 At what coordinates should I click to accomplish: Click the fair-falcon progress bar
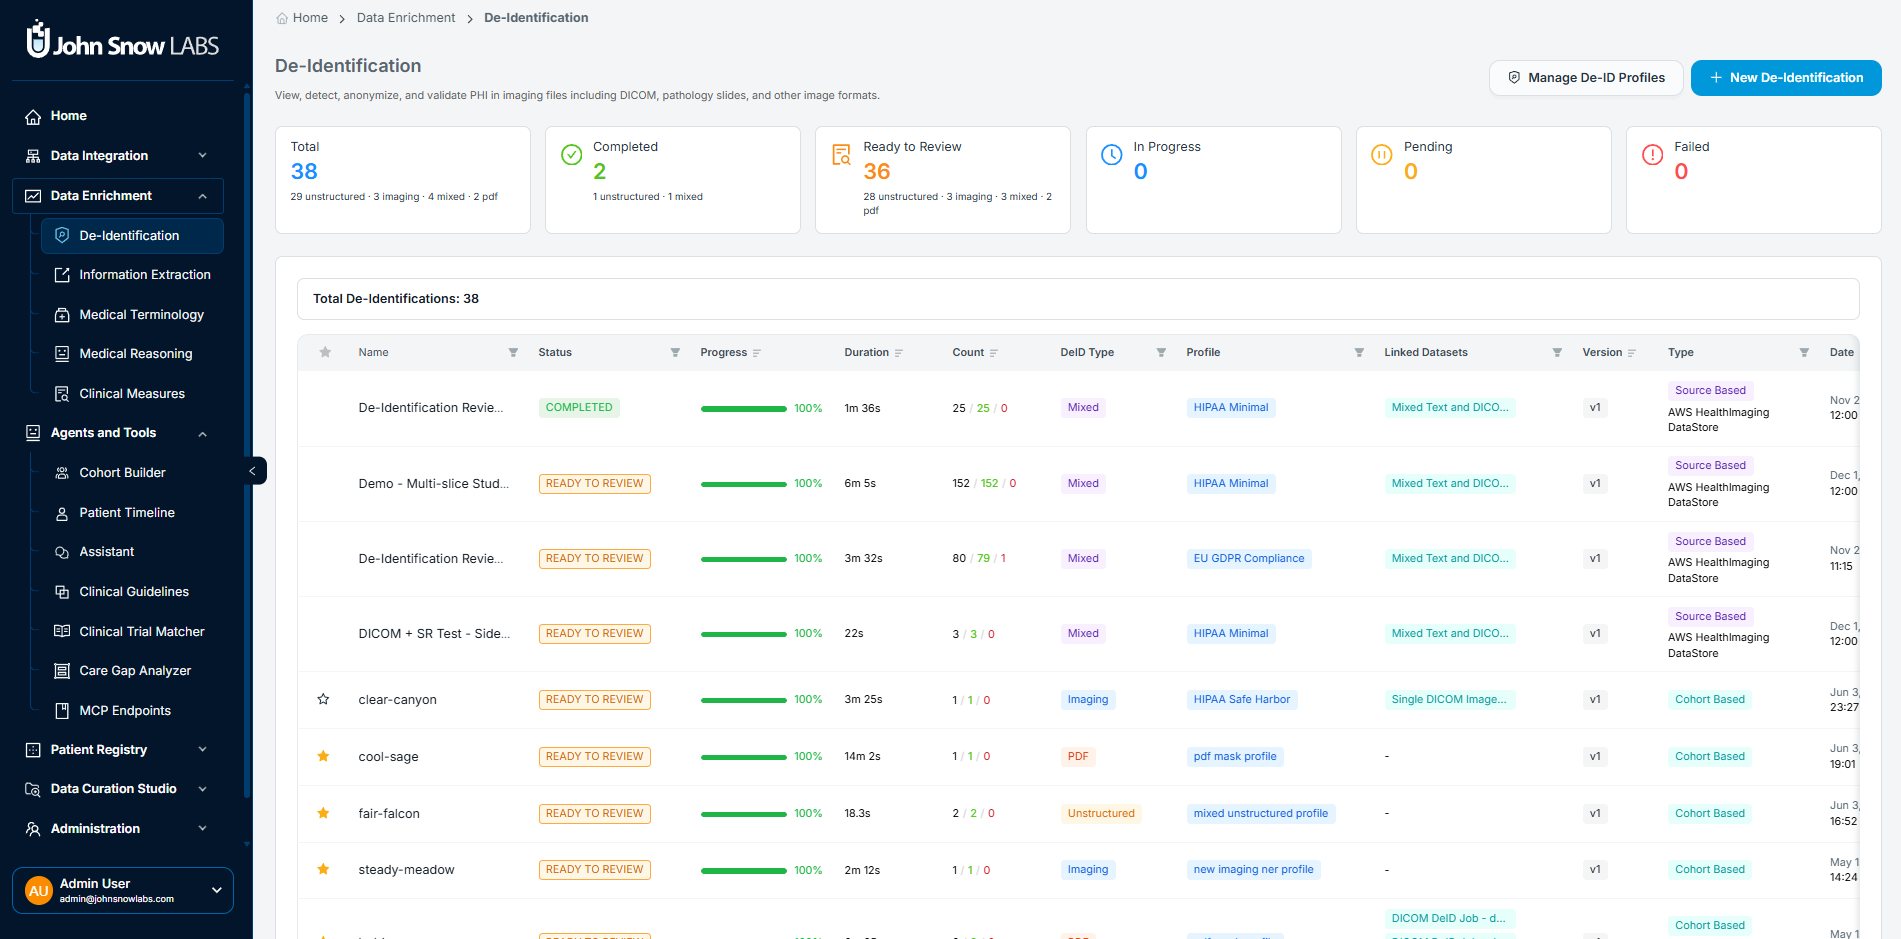(744, 814)
